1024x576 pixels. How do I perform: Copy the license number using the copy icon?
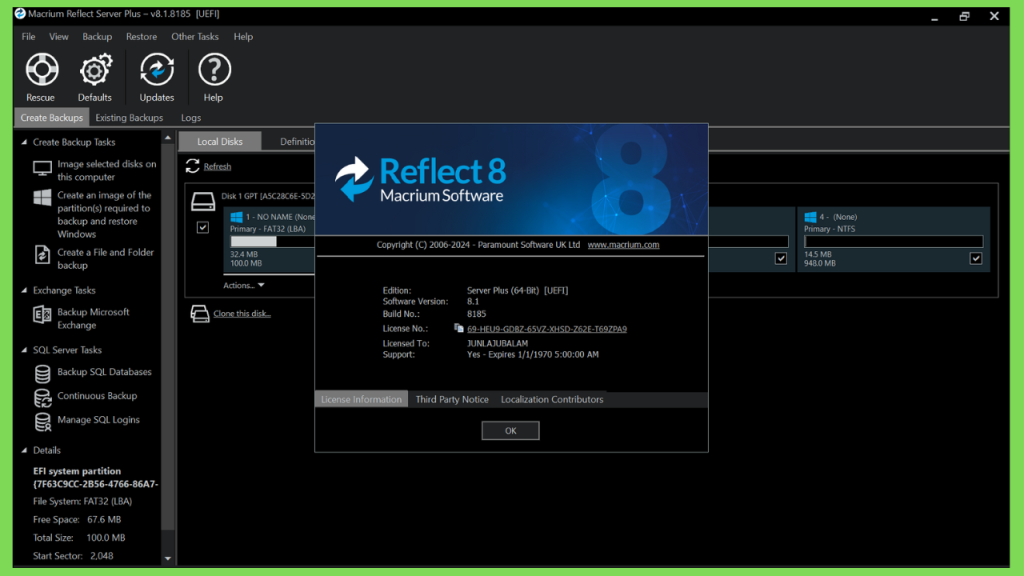458,328
